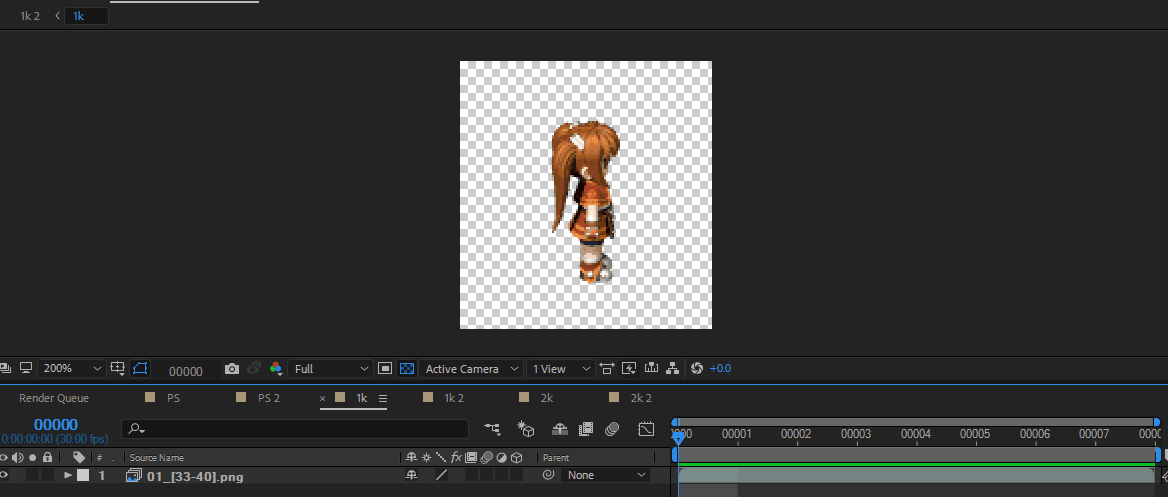Click the reset exposure icon
1168x497 pixels.
coord(697,369)
